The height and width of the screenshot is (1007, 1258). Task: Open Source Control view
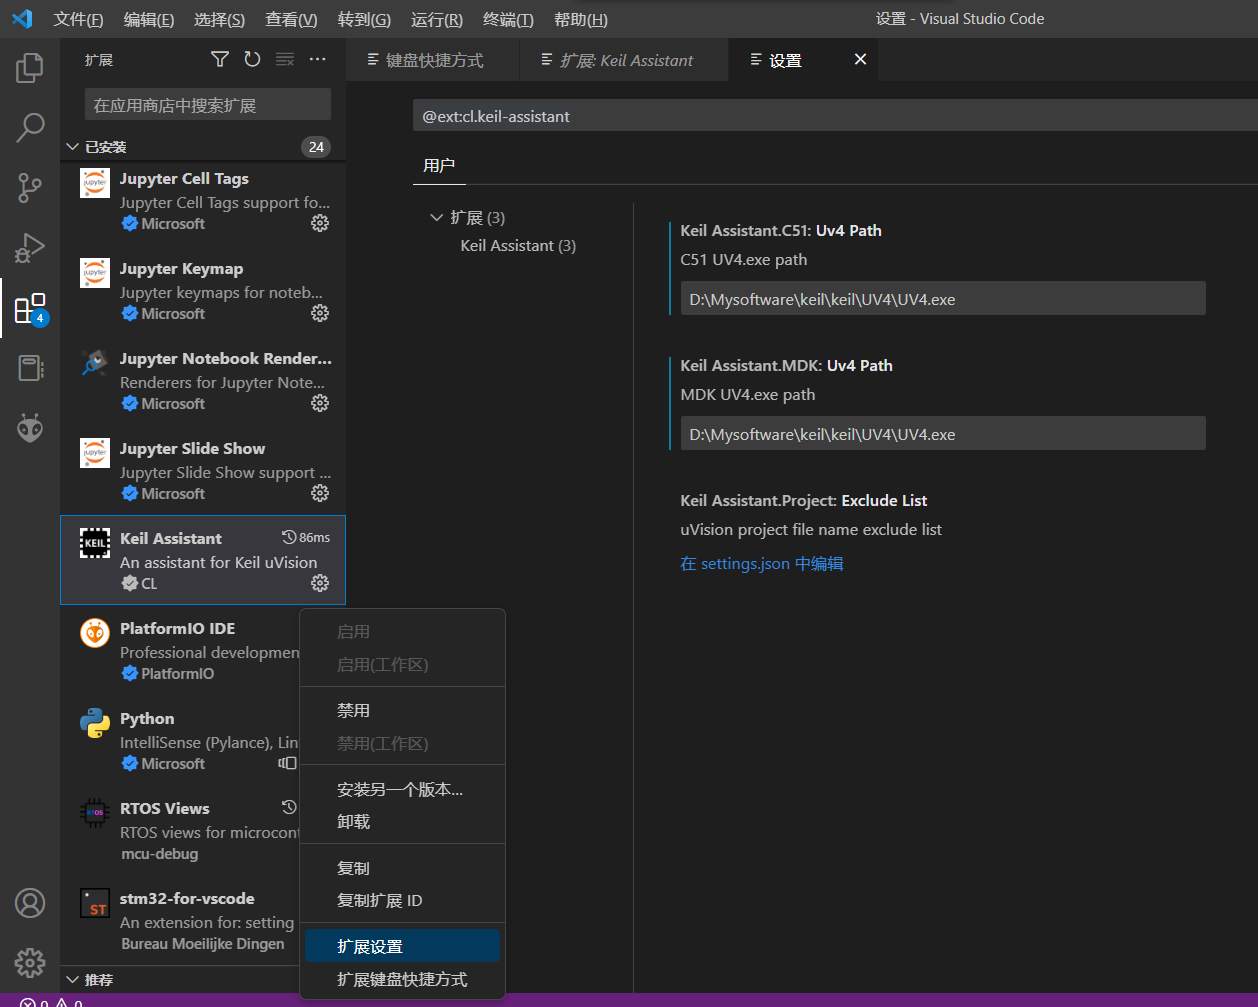(x=30, y=188)
